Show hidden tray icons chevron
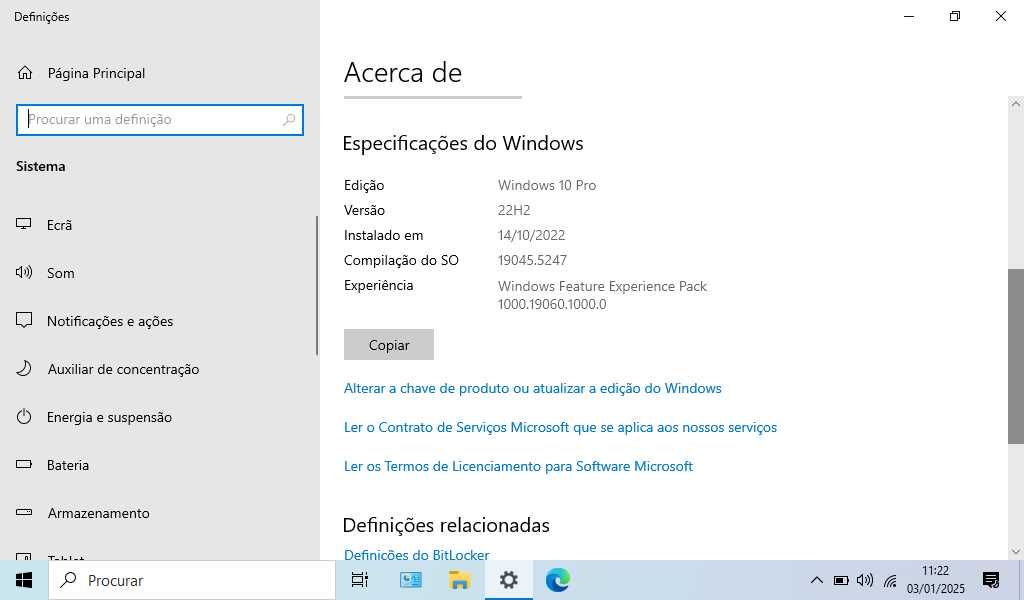The image size is (1024, 600). (x=816, y=580)
